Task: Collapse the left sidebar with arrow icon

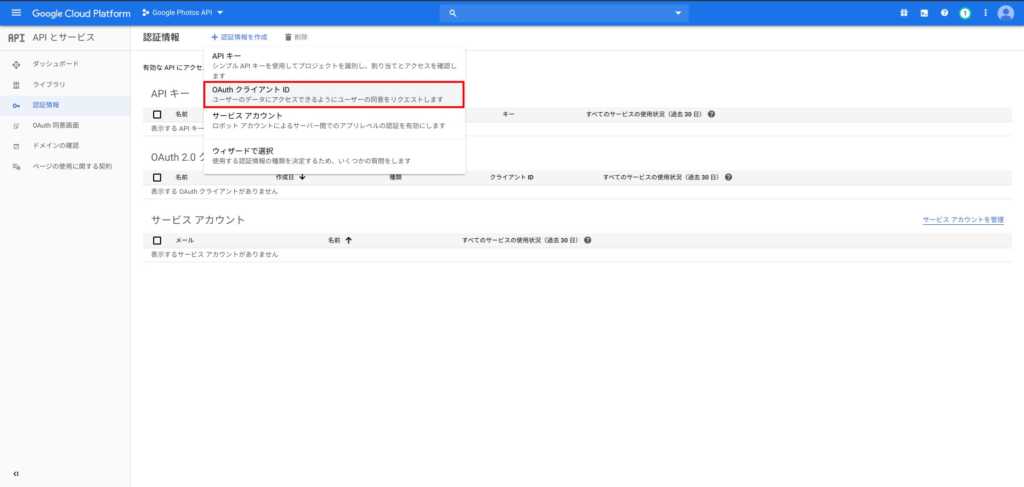Action: pyautogui.click(x=16, y=472)
